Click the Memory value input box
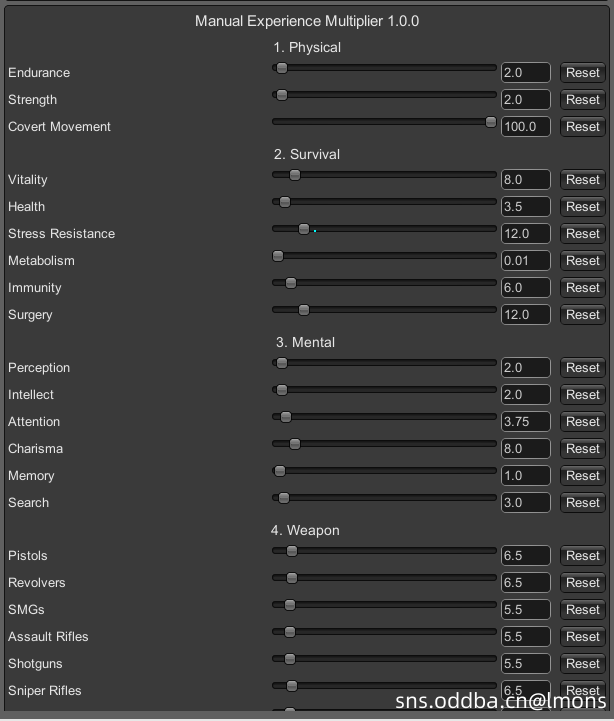This screenshot has height=721, width=614. (525, 476)
